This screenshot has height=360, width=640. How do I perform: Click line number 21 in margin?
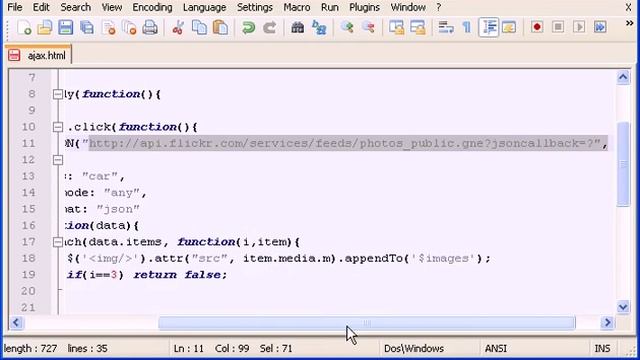click(28, 307)
